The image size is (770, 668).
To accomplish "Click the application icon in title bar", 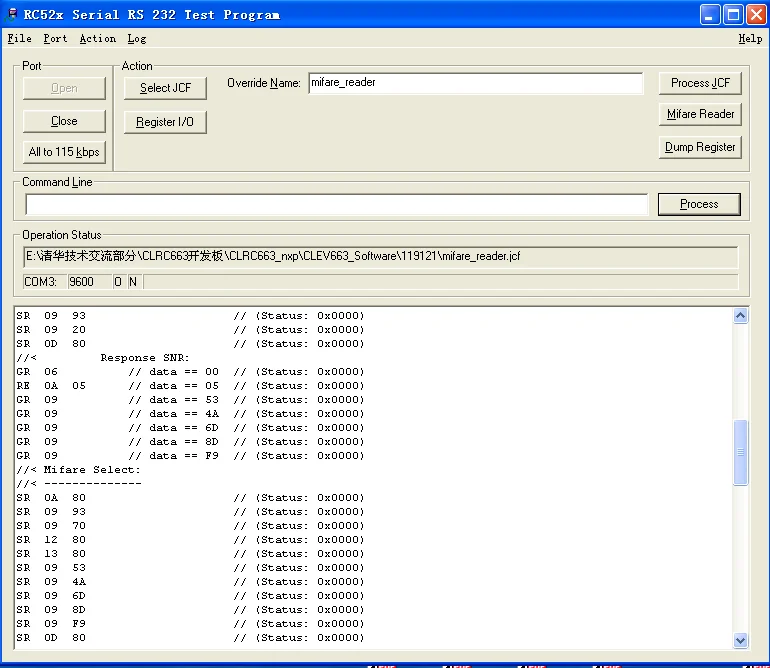I will [x=11, y=14].
